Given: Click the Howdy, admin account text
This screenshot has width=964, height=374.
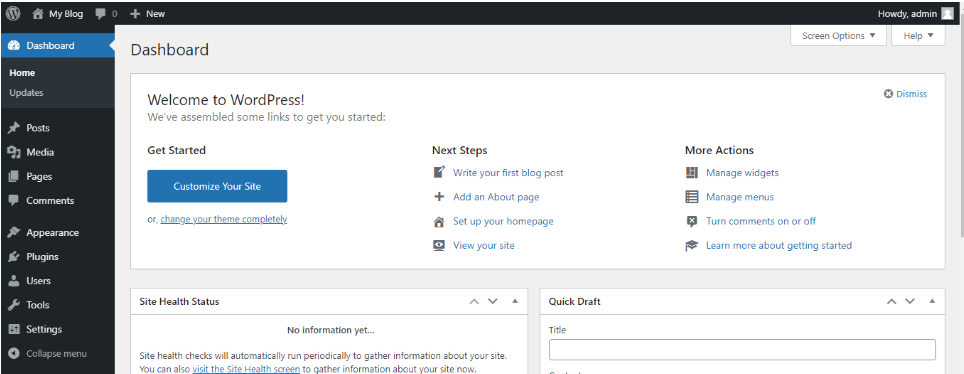Looking at the screenshot, I should tap(907, 14).
